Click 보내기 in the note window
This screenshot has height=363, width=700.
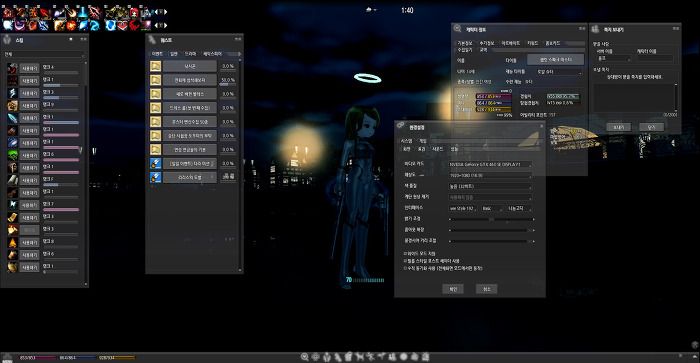tap(618, 127)
